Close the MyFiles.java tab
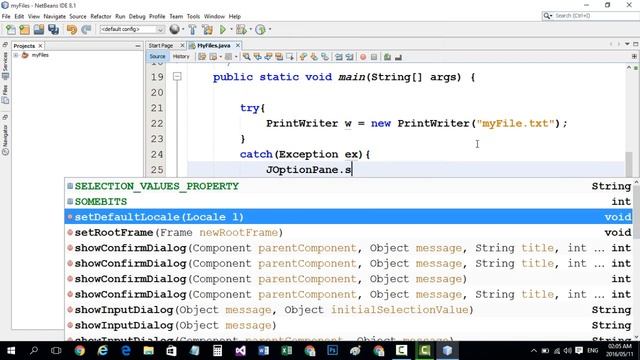This screenshot has width=640, height=360. click(238, 45)
